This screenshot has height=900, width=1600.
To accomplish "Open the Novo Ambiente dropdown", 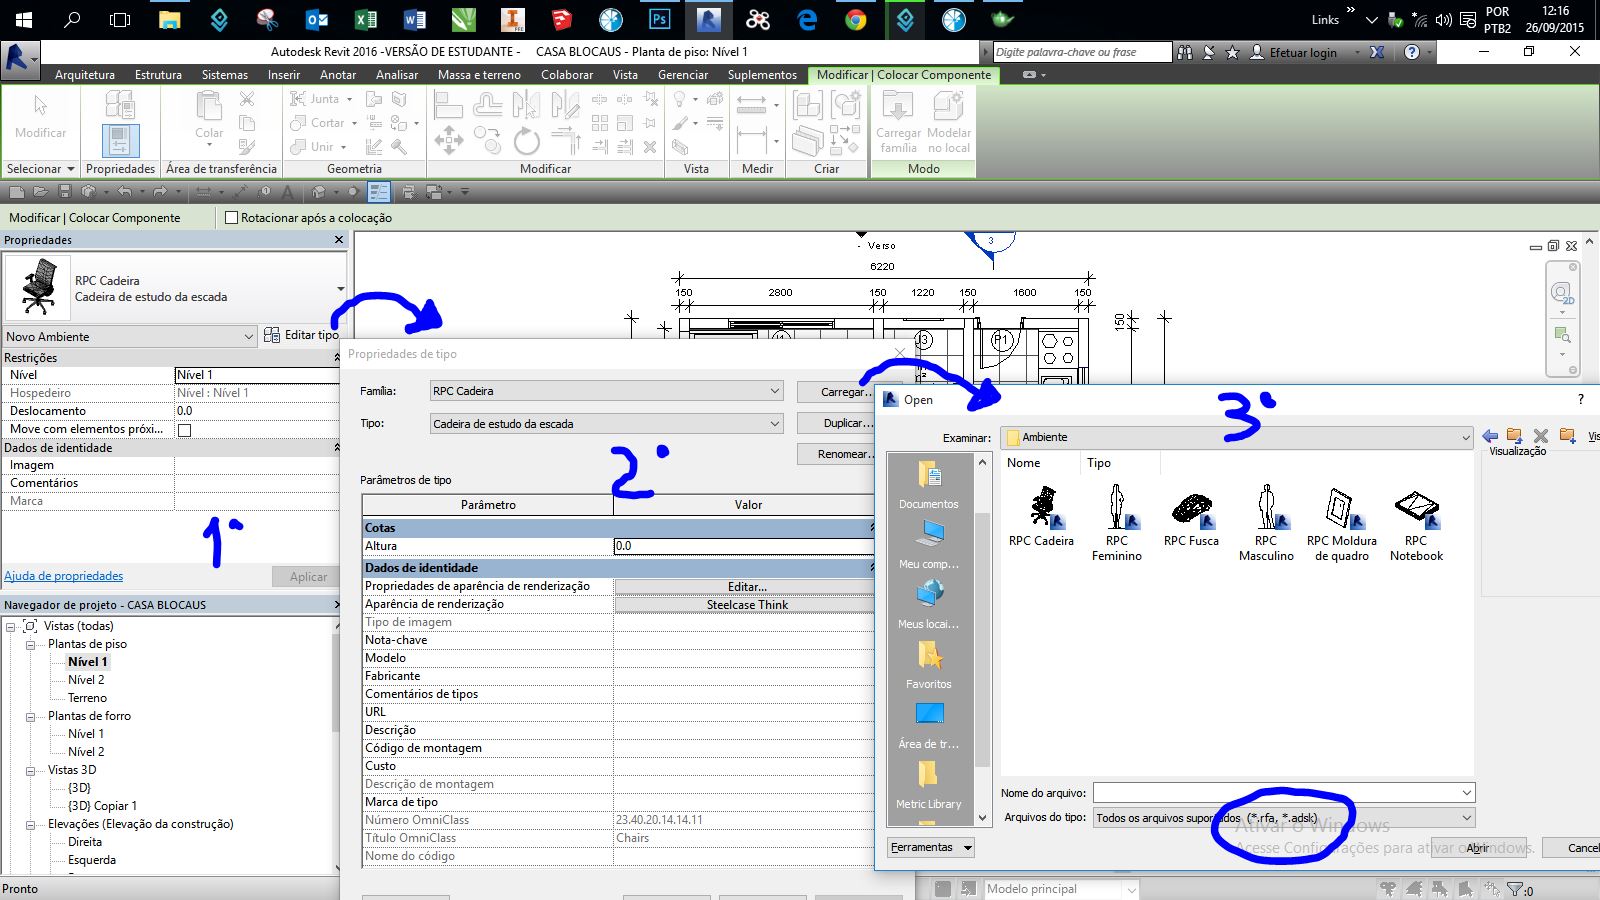I will pos(130,337).
